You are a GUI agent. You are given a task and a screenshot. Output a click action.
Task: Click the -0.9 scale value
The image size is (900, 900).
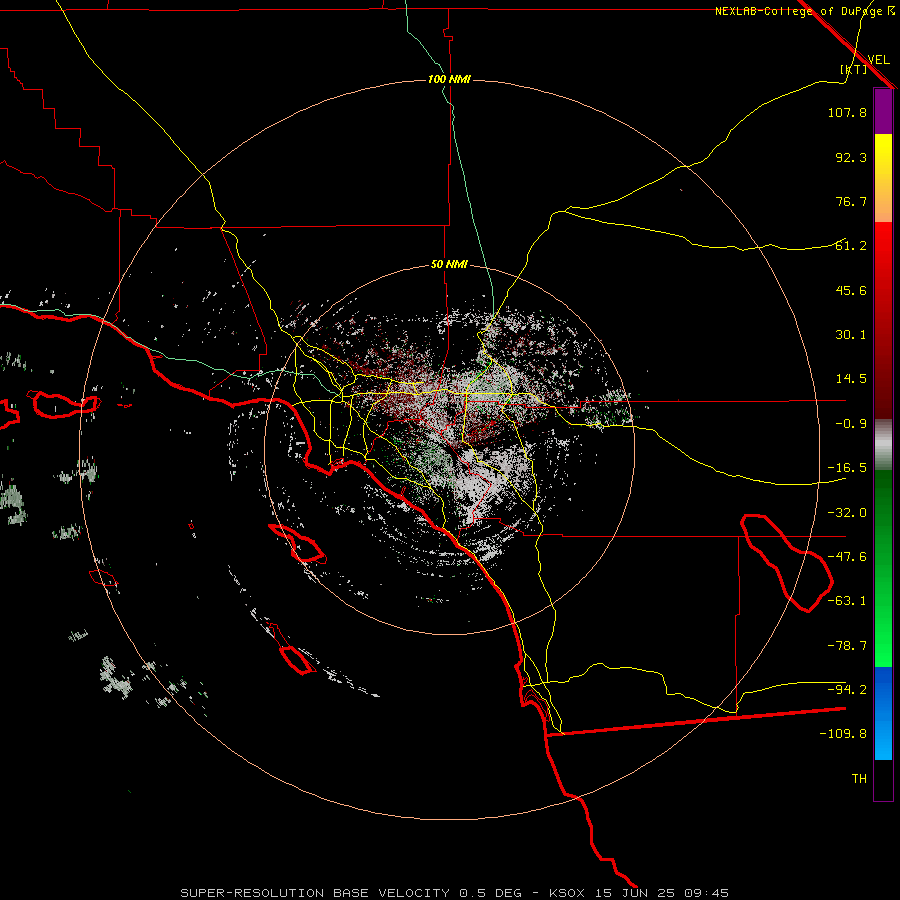click(x=851, y=424)
